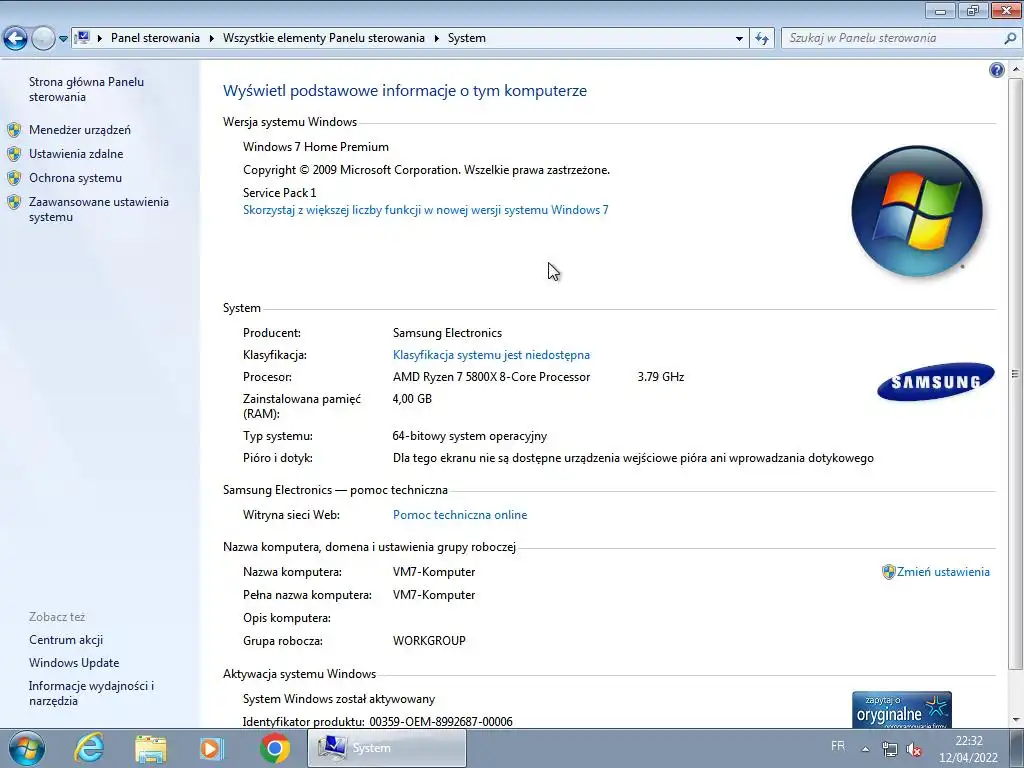This screenshot has width=1024, height=768.
Task: Select Panel sterowania breadcrumb
Action: coord(155,38)
